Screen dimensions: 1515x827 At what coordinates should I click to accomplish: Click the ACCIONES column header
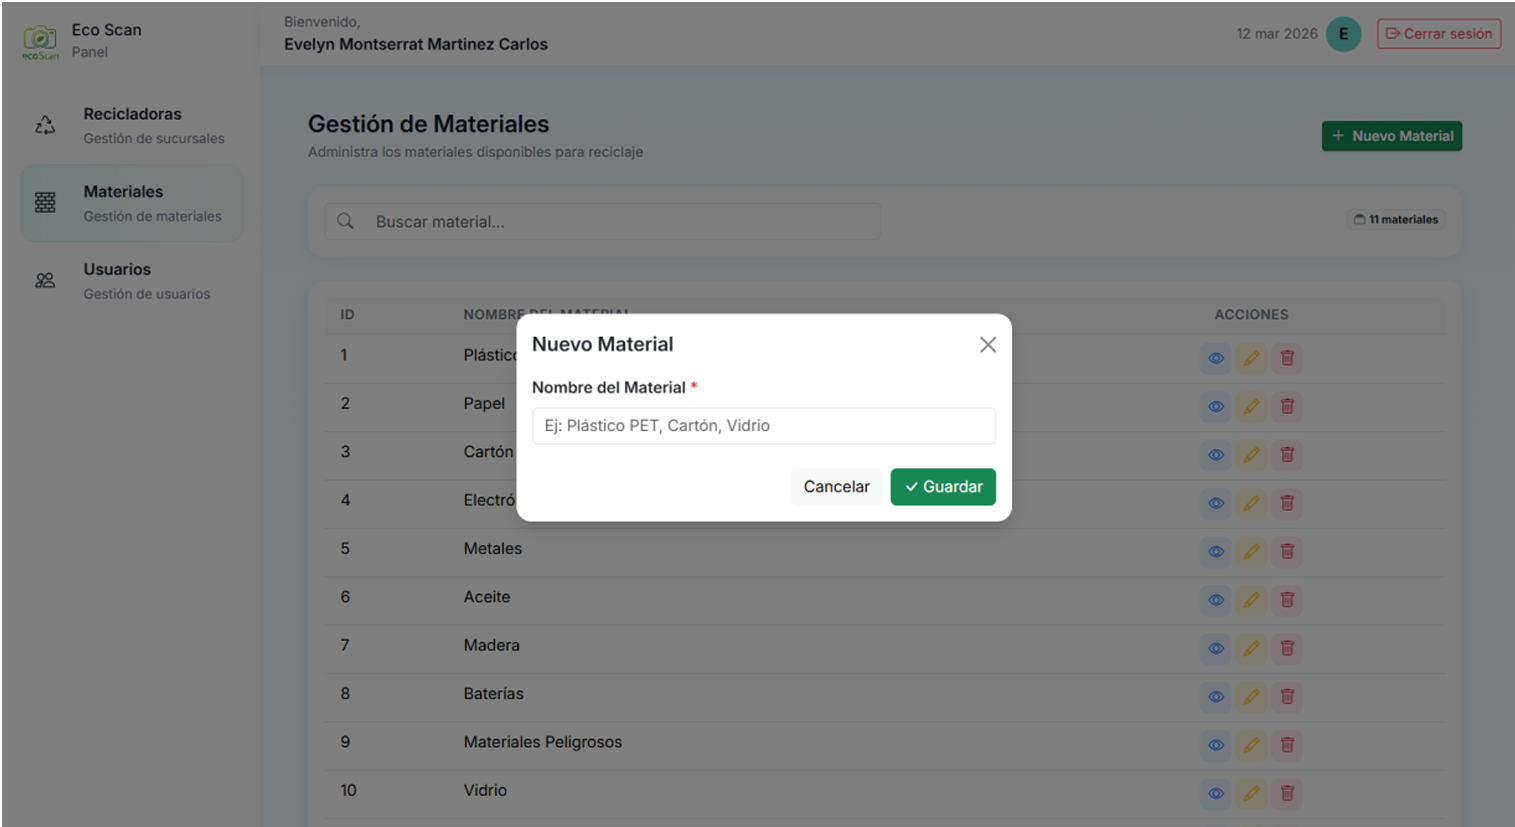1251,314
